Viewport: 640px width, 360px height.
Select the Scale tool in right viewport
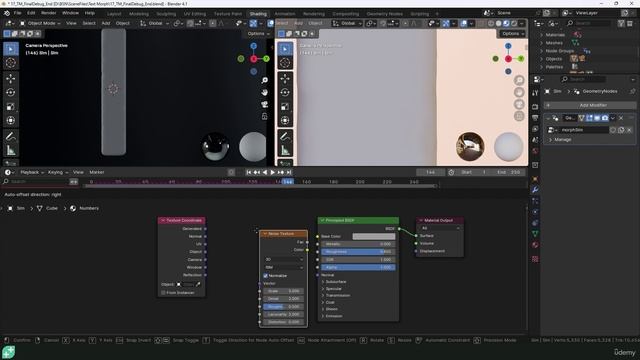[x=285, y=107]
